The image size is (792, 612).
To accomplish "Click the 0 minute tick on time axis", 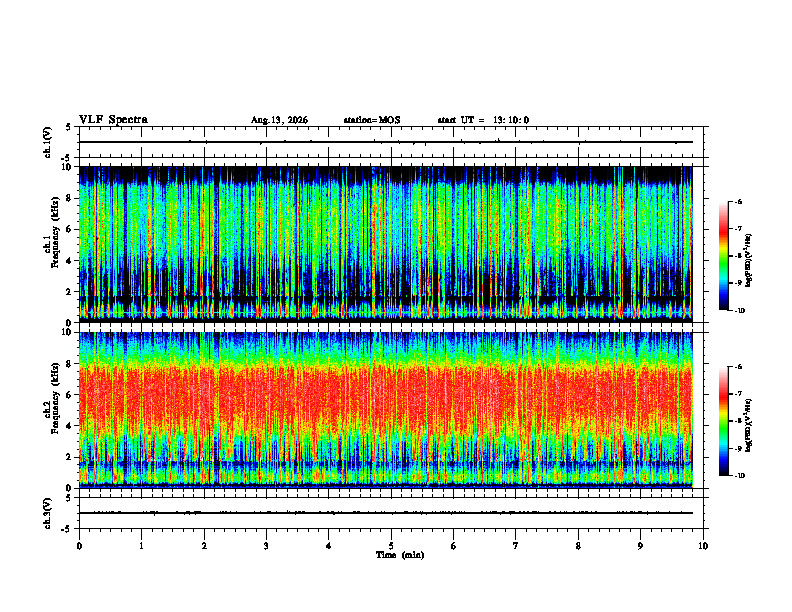I will pyautogui.click(x=79, y=546).
